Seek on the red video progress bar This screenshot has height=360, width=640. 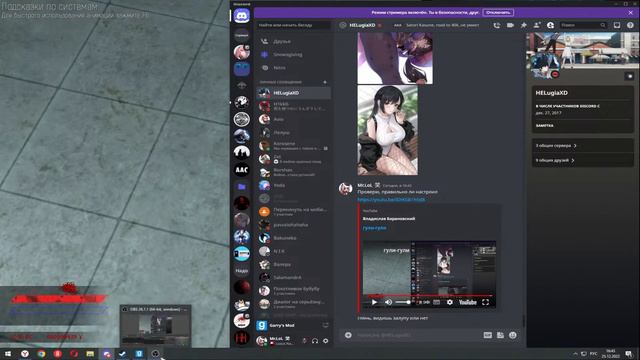429,296
